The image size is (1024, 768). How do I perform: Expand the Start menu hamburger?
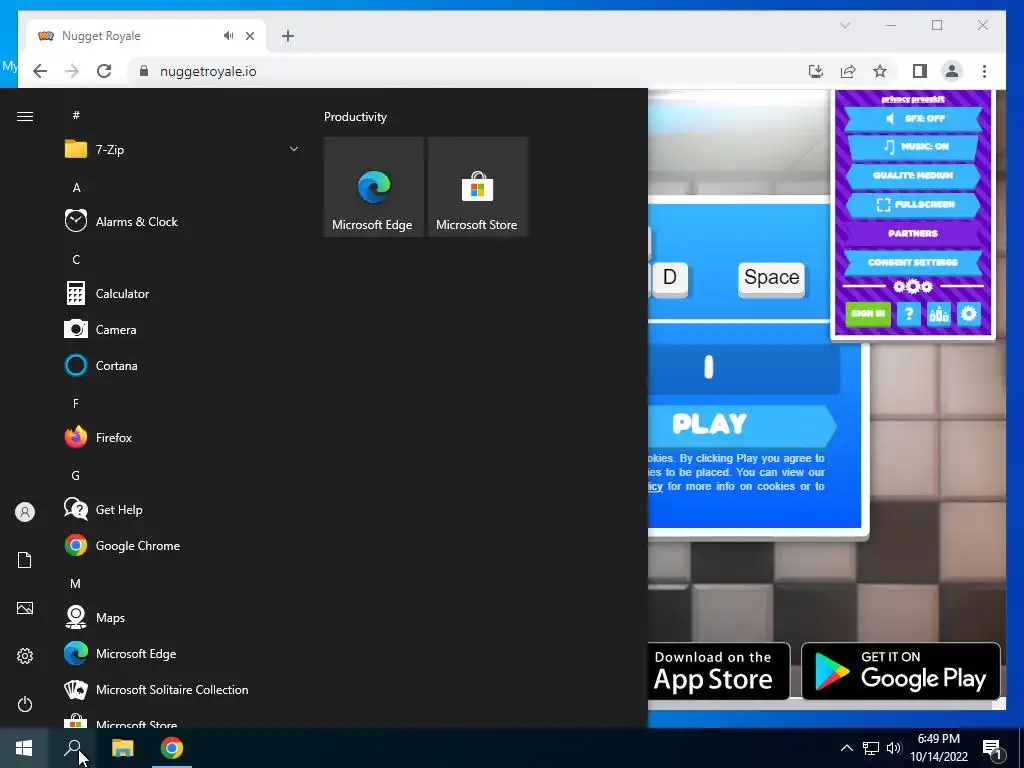click(x=25, y=116)
